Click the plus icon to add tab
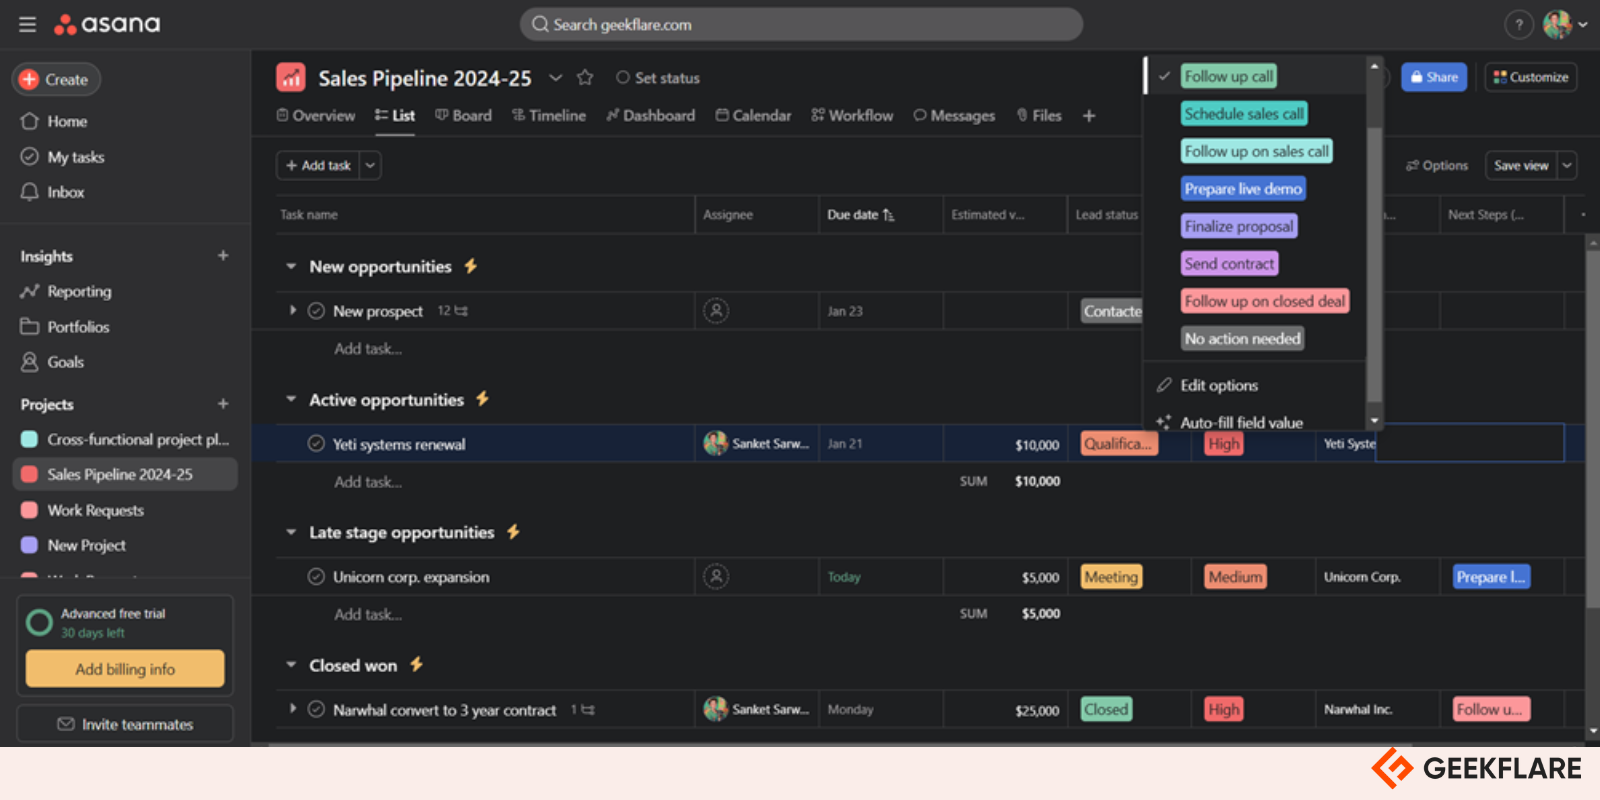The width and height of the screenshot is (1600, 800). pos(1089,116)
